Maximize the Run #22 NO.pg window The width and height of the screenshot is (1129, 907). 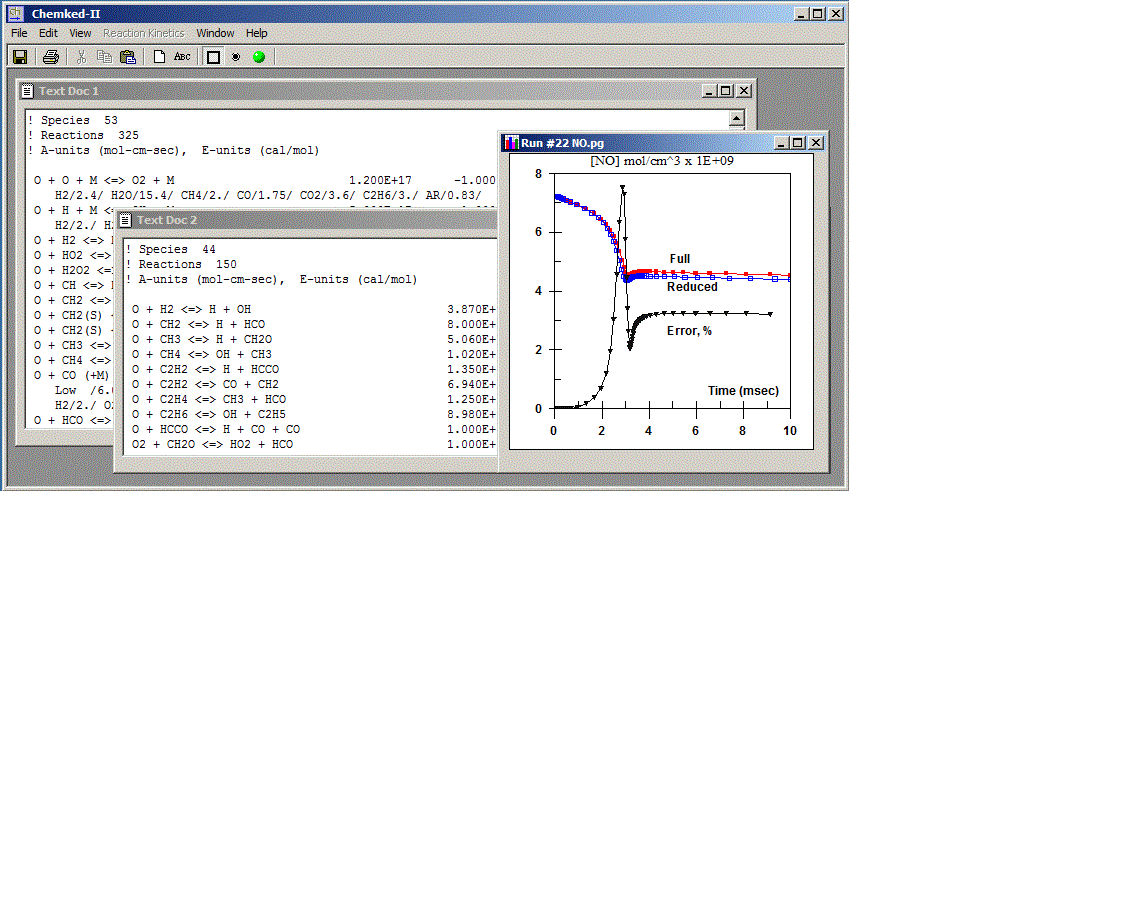798,143
